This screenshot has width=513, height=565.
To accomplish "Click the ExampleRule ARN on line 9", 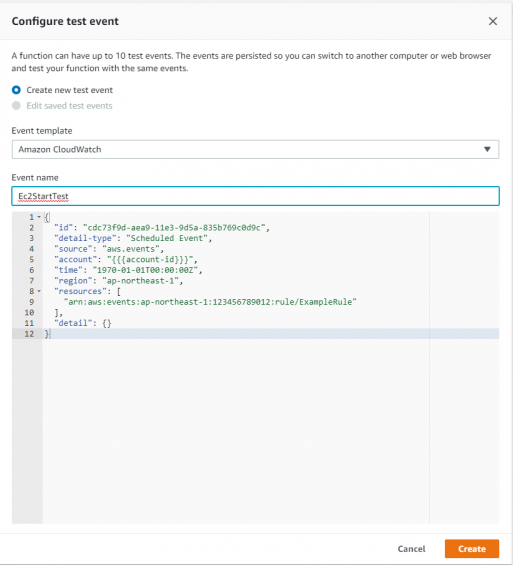I will point(210,302).
